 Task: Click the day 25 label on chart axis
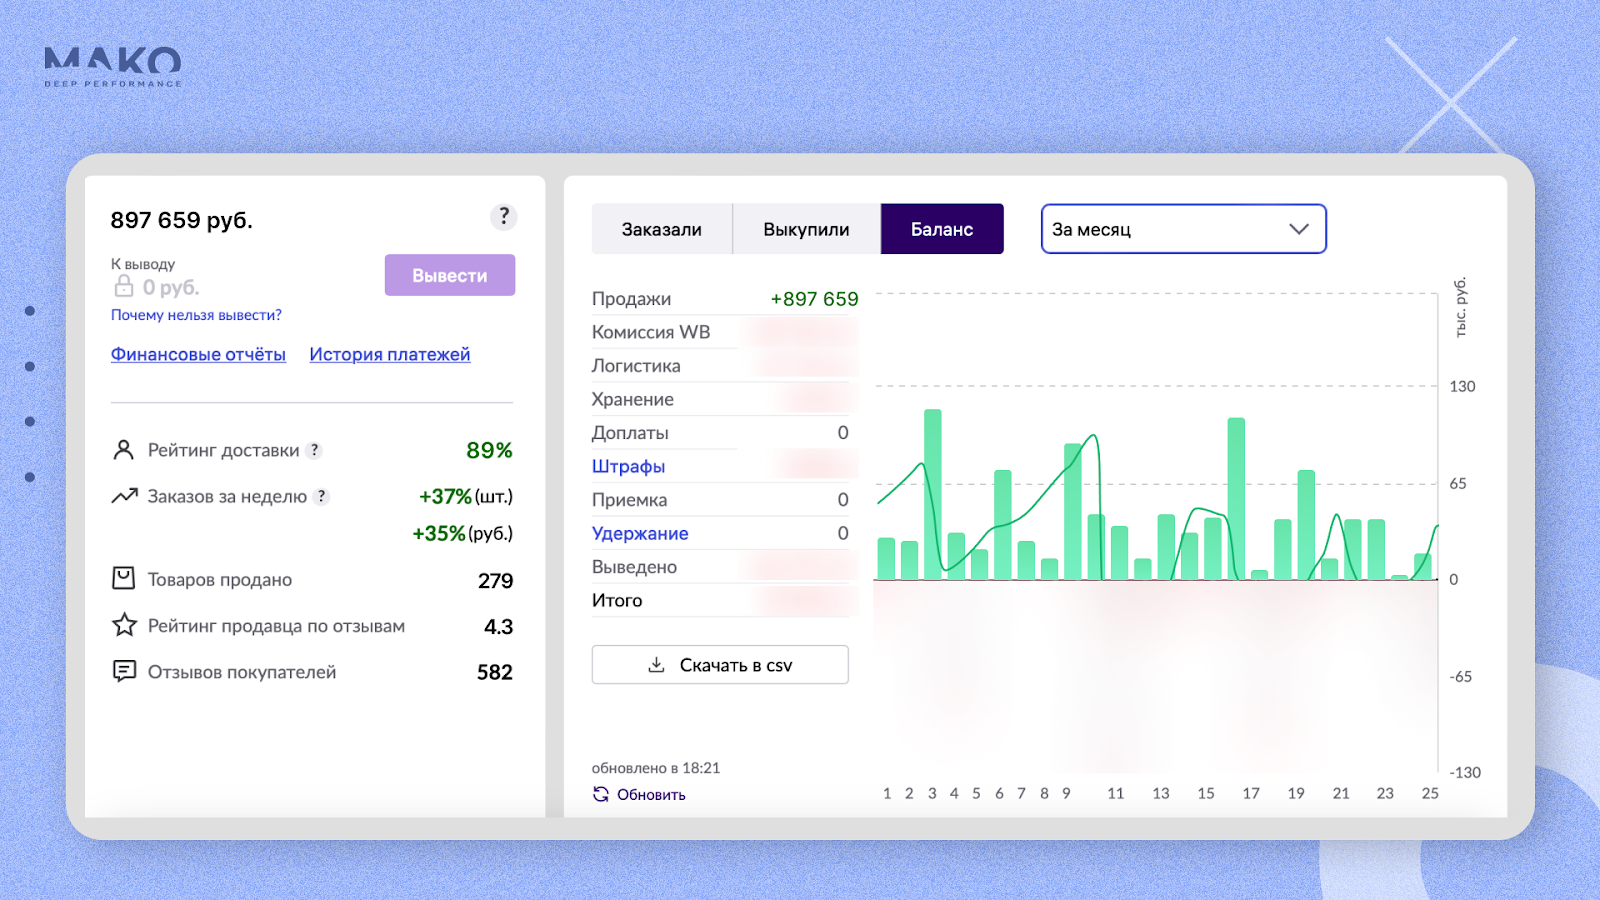[x=1430, y=793]
